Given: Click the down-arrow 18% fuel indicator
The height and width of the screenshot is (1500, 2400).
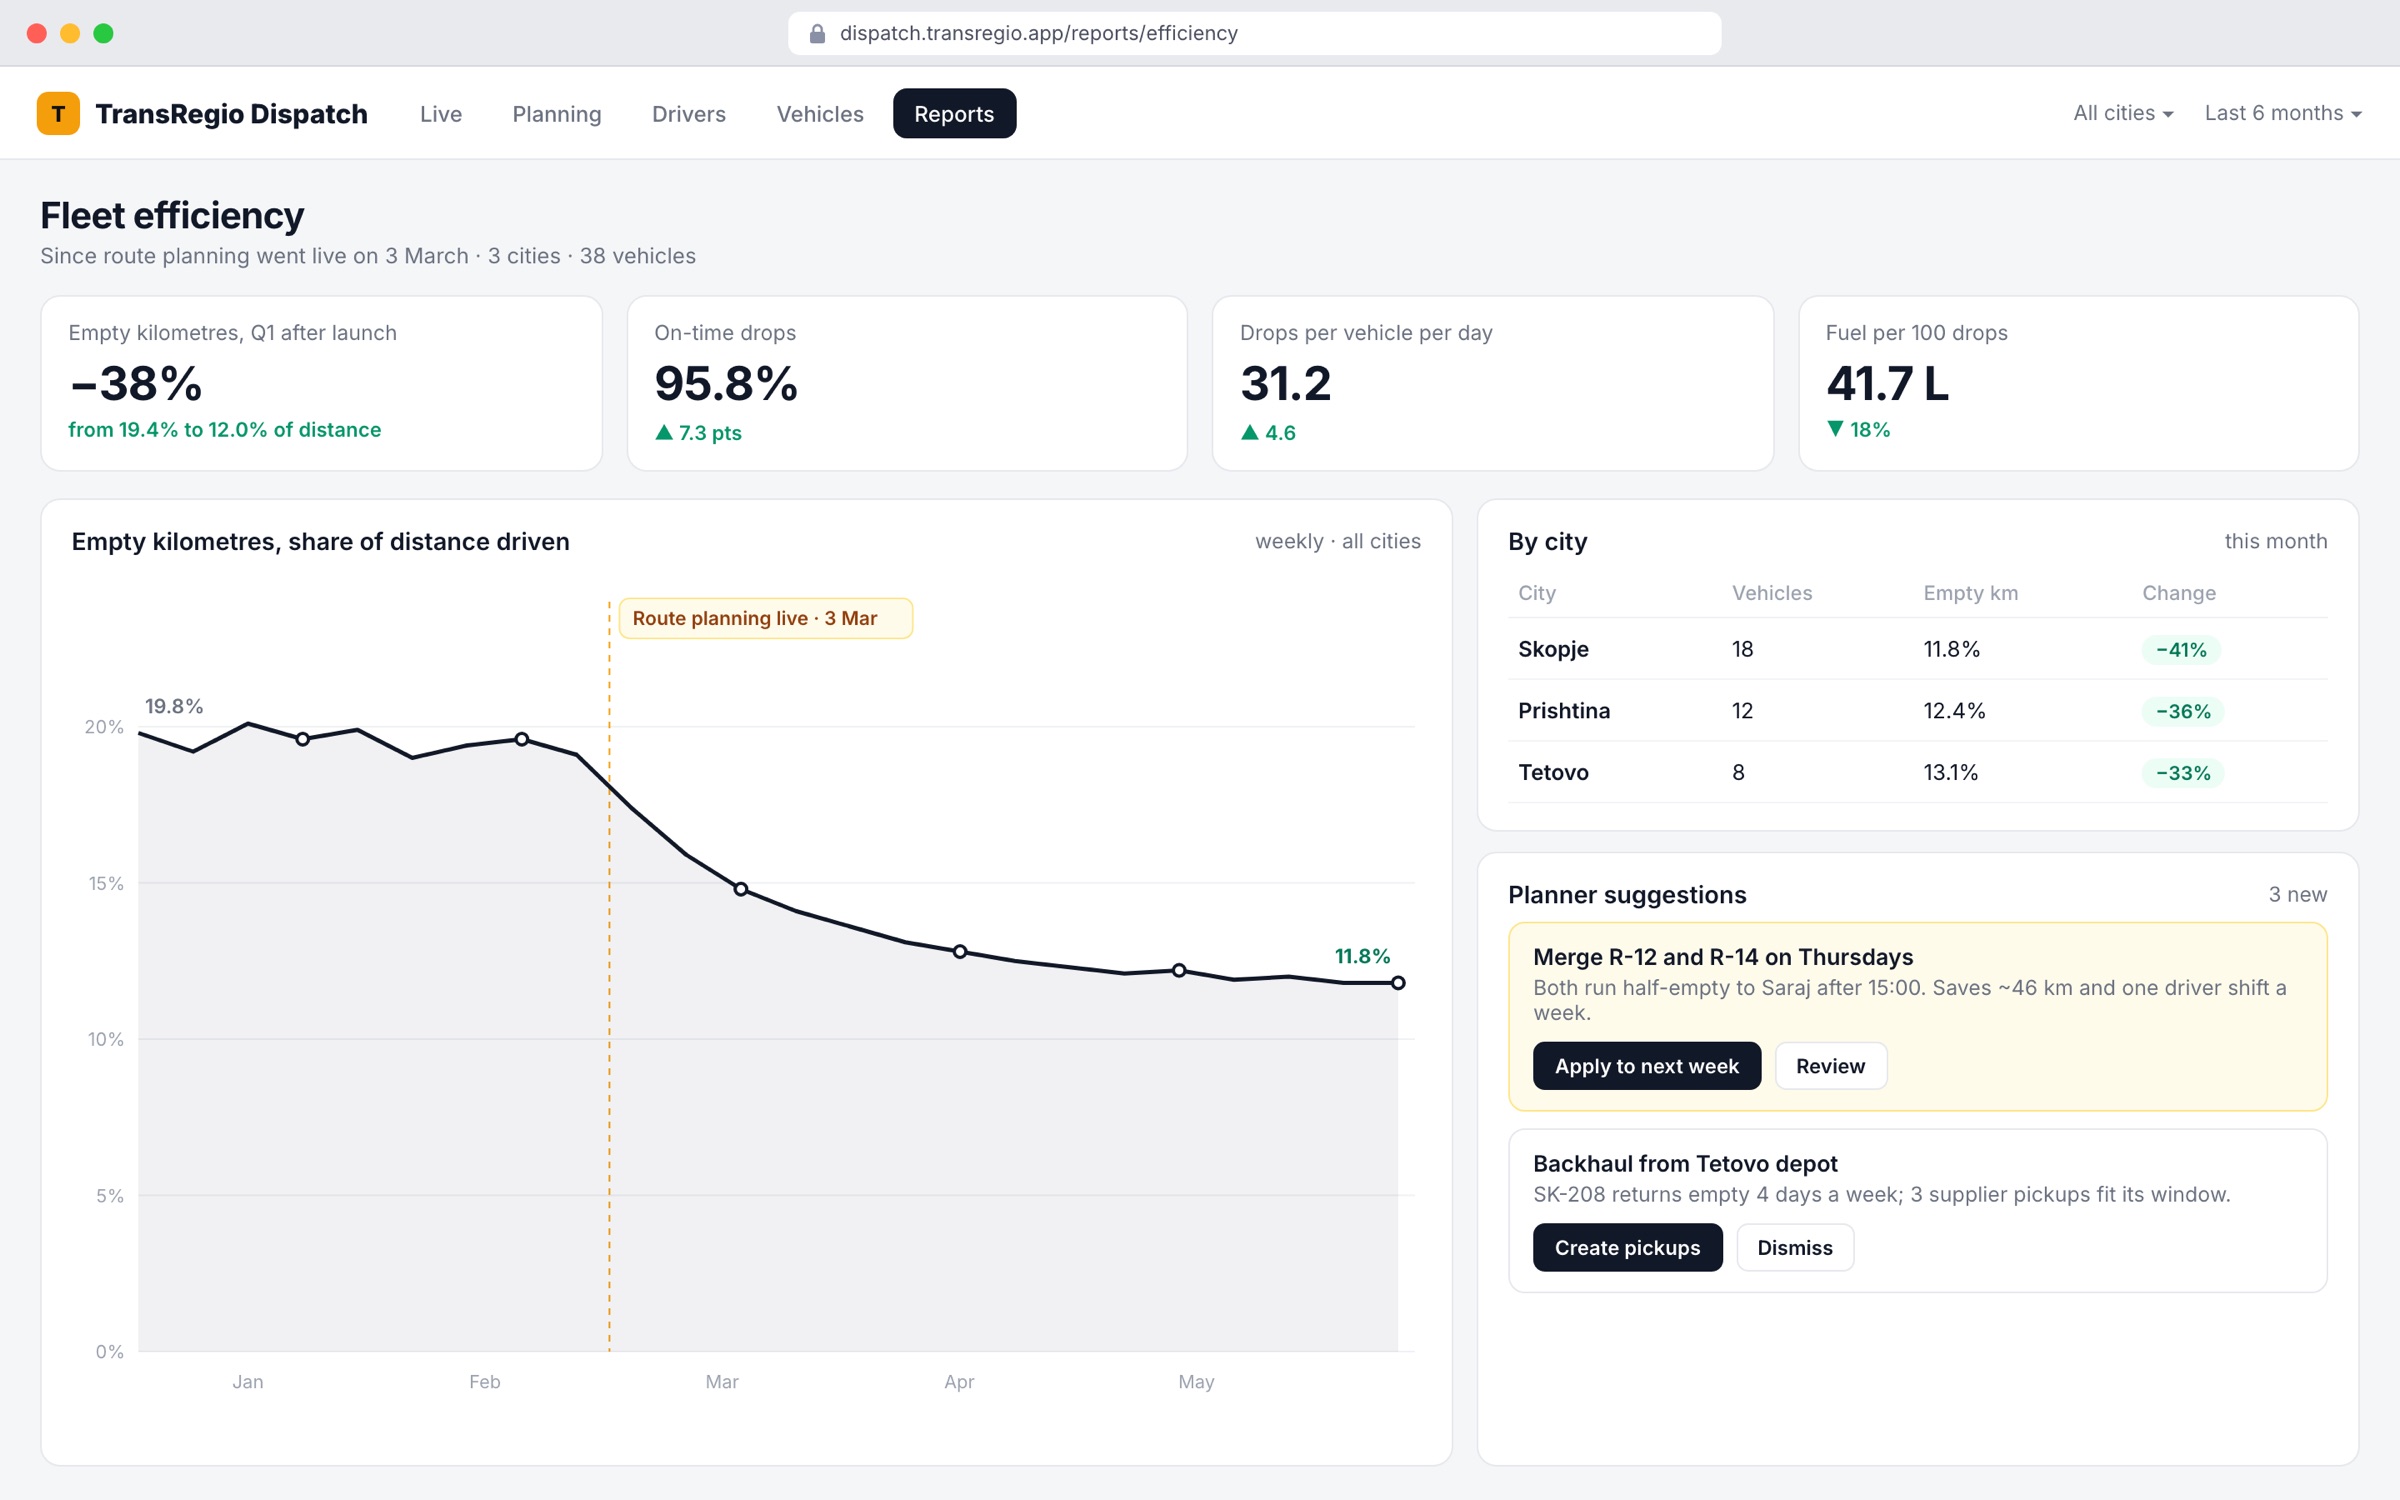Looking at the screenshot, I should click(1858, 430).
